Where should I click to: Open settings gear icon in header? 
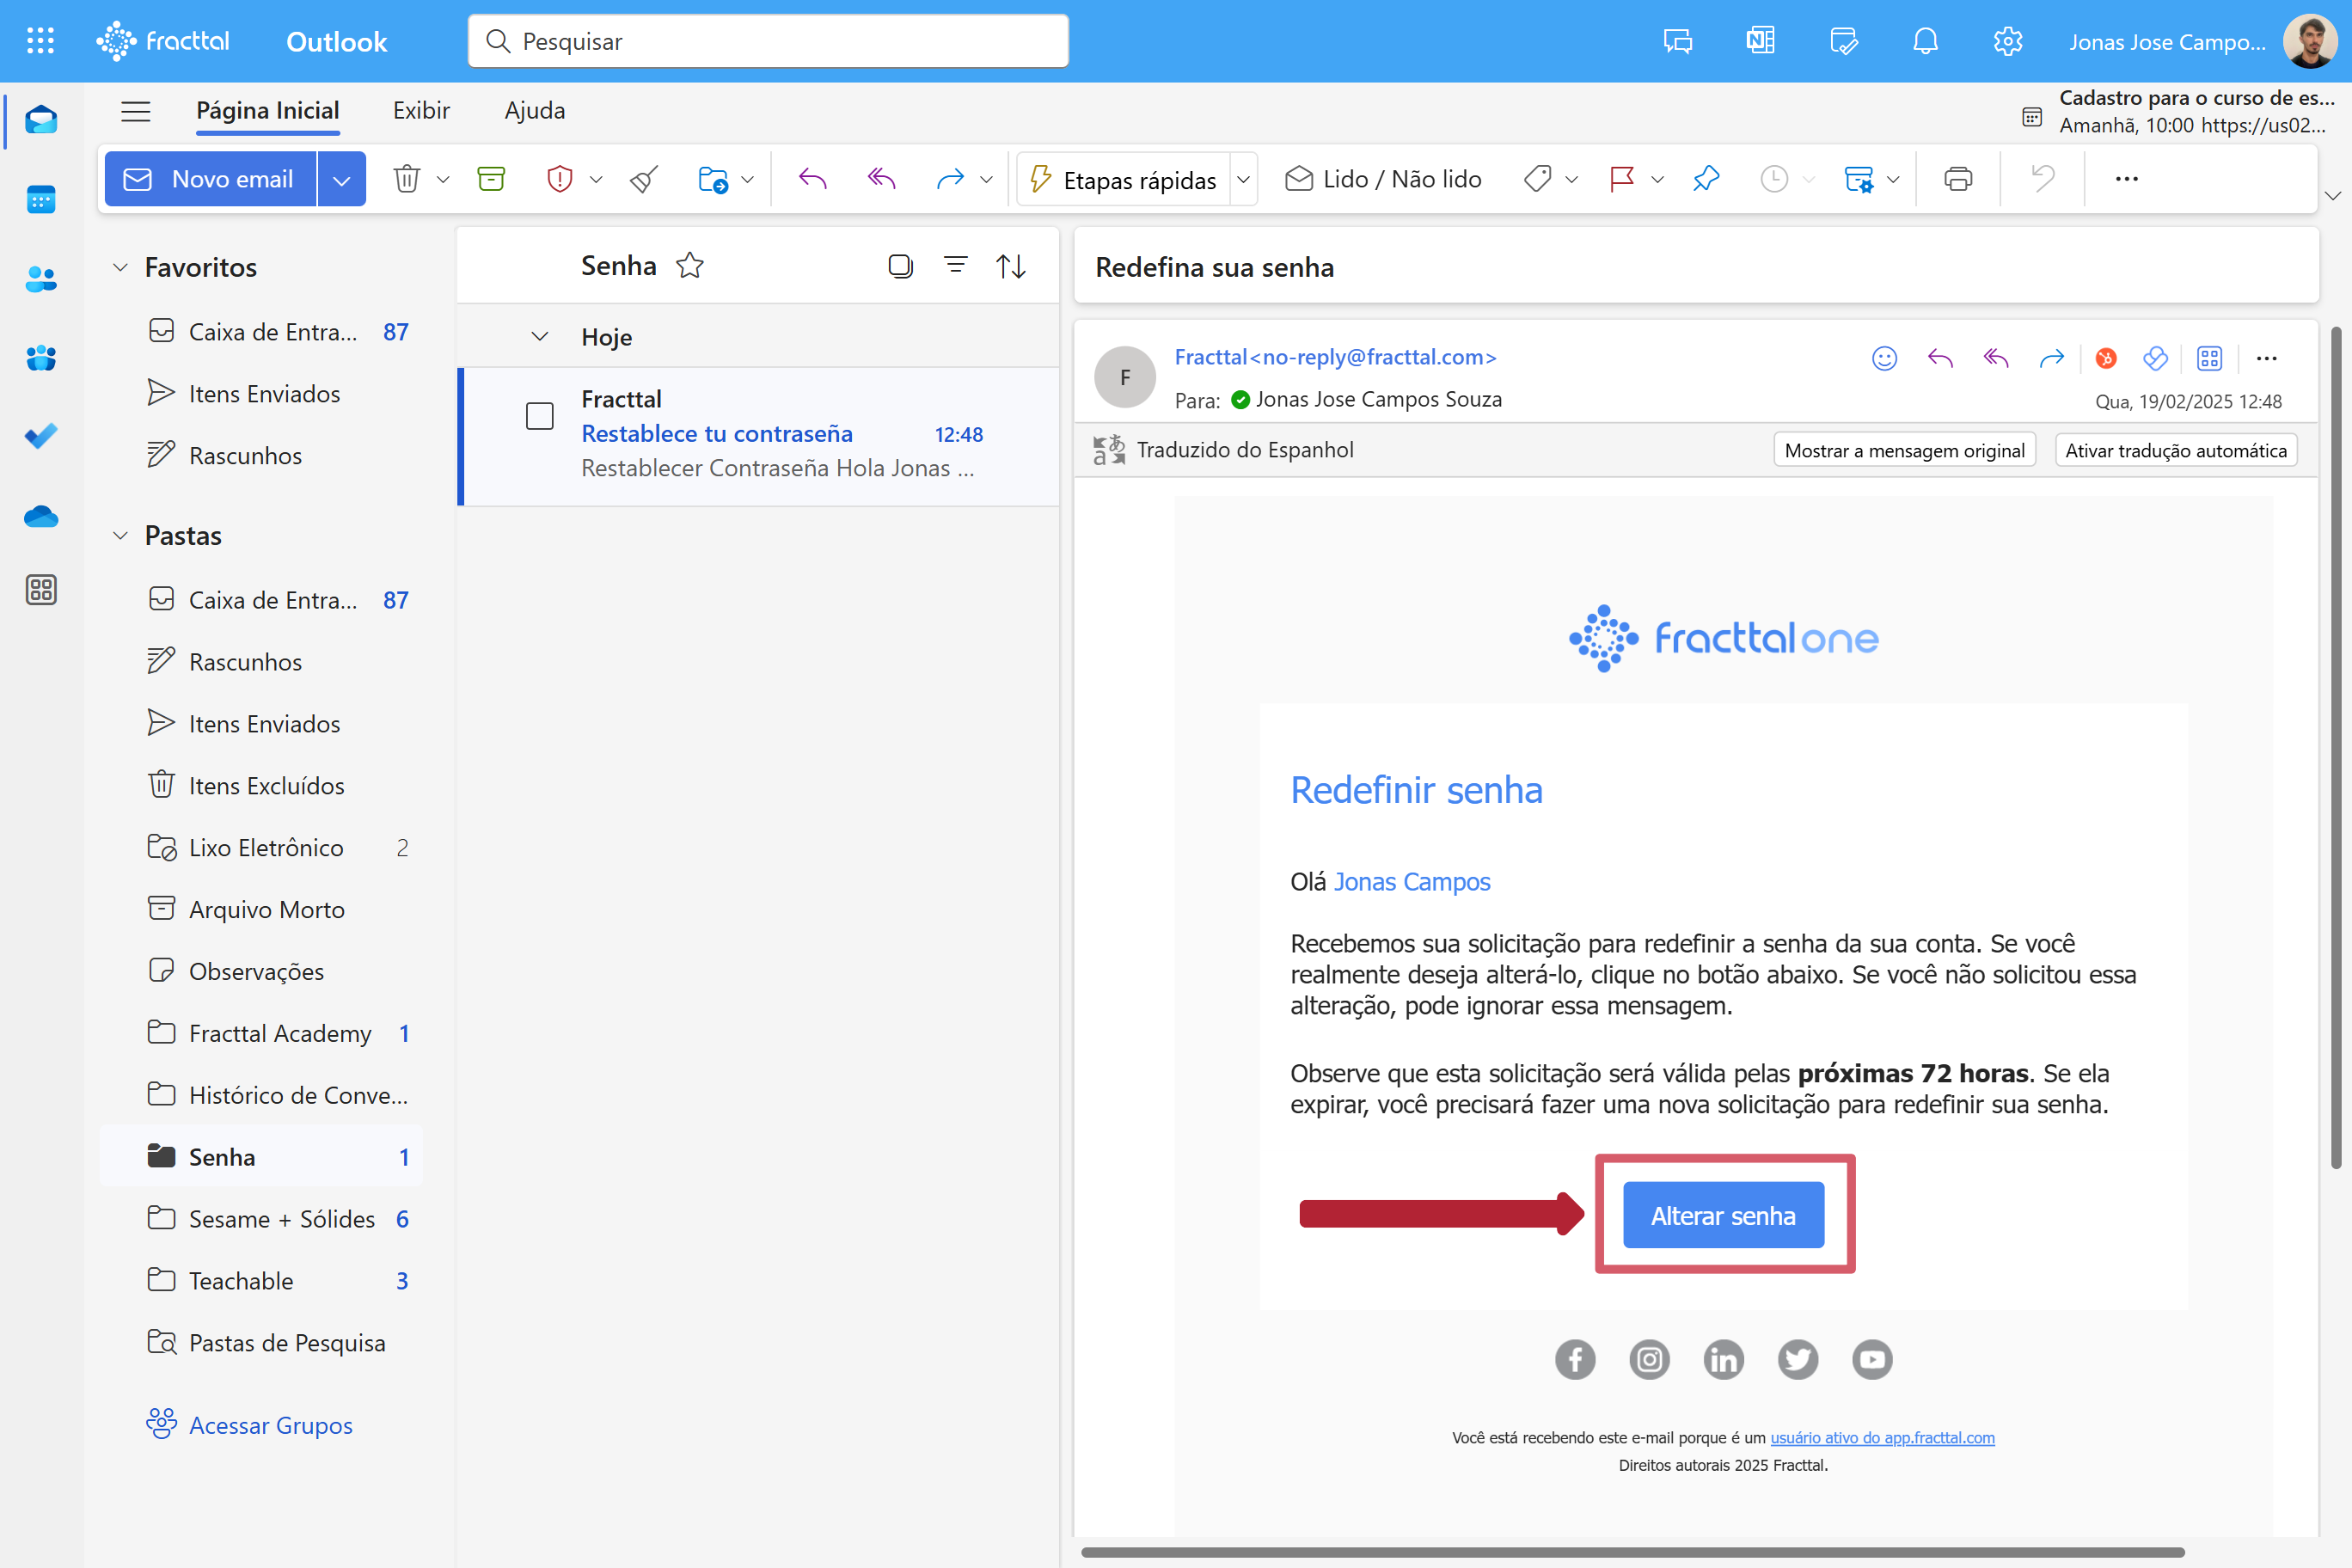(x=2008, y=41)
